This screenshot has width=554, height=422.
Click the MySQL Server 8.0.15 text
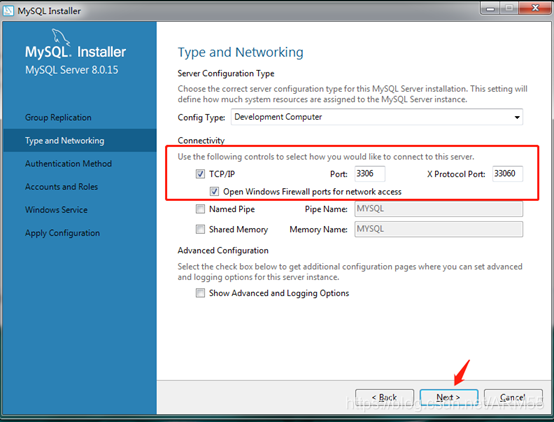[72, 70]
